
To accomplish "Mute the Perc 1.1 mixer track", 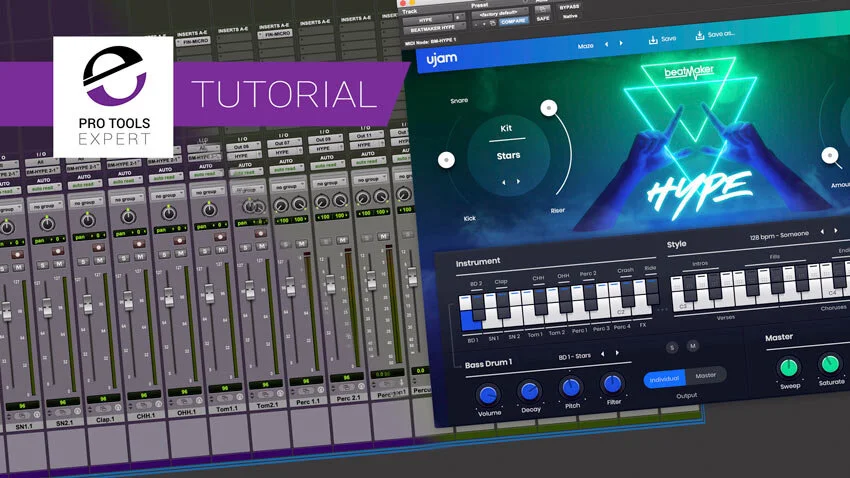I will [302, 244].
